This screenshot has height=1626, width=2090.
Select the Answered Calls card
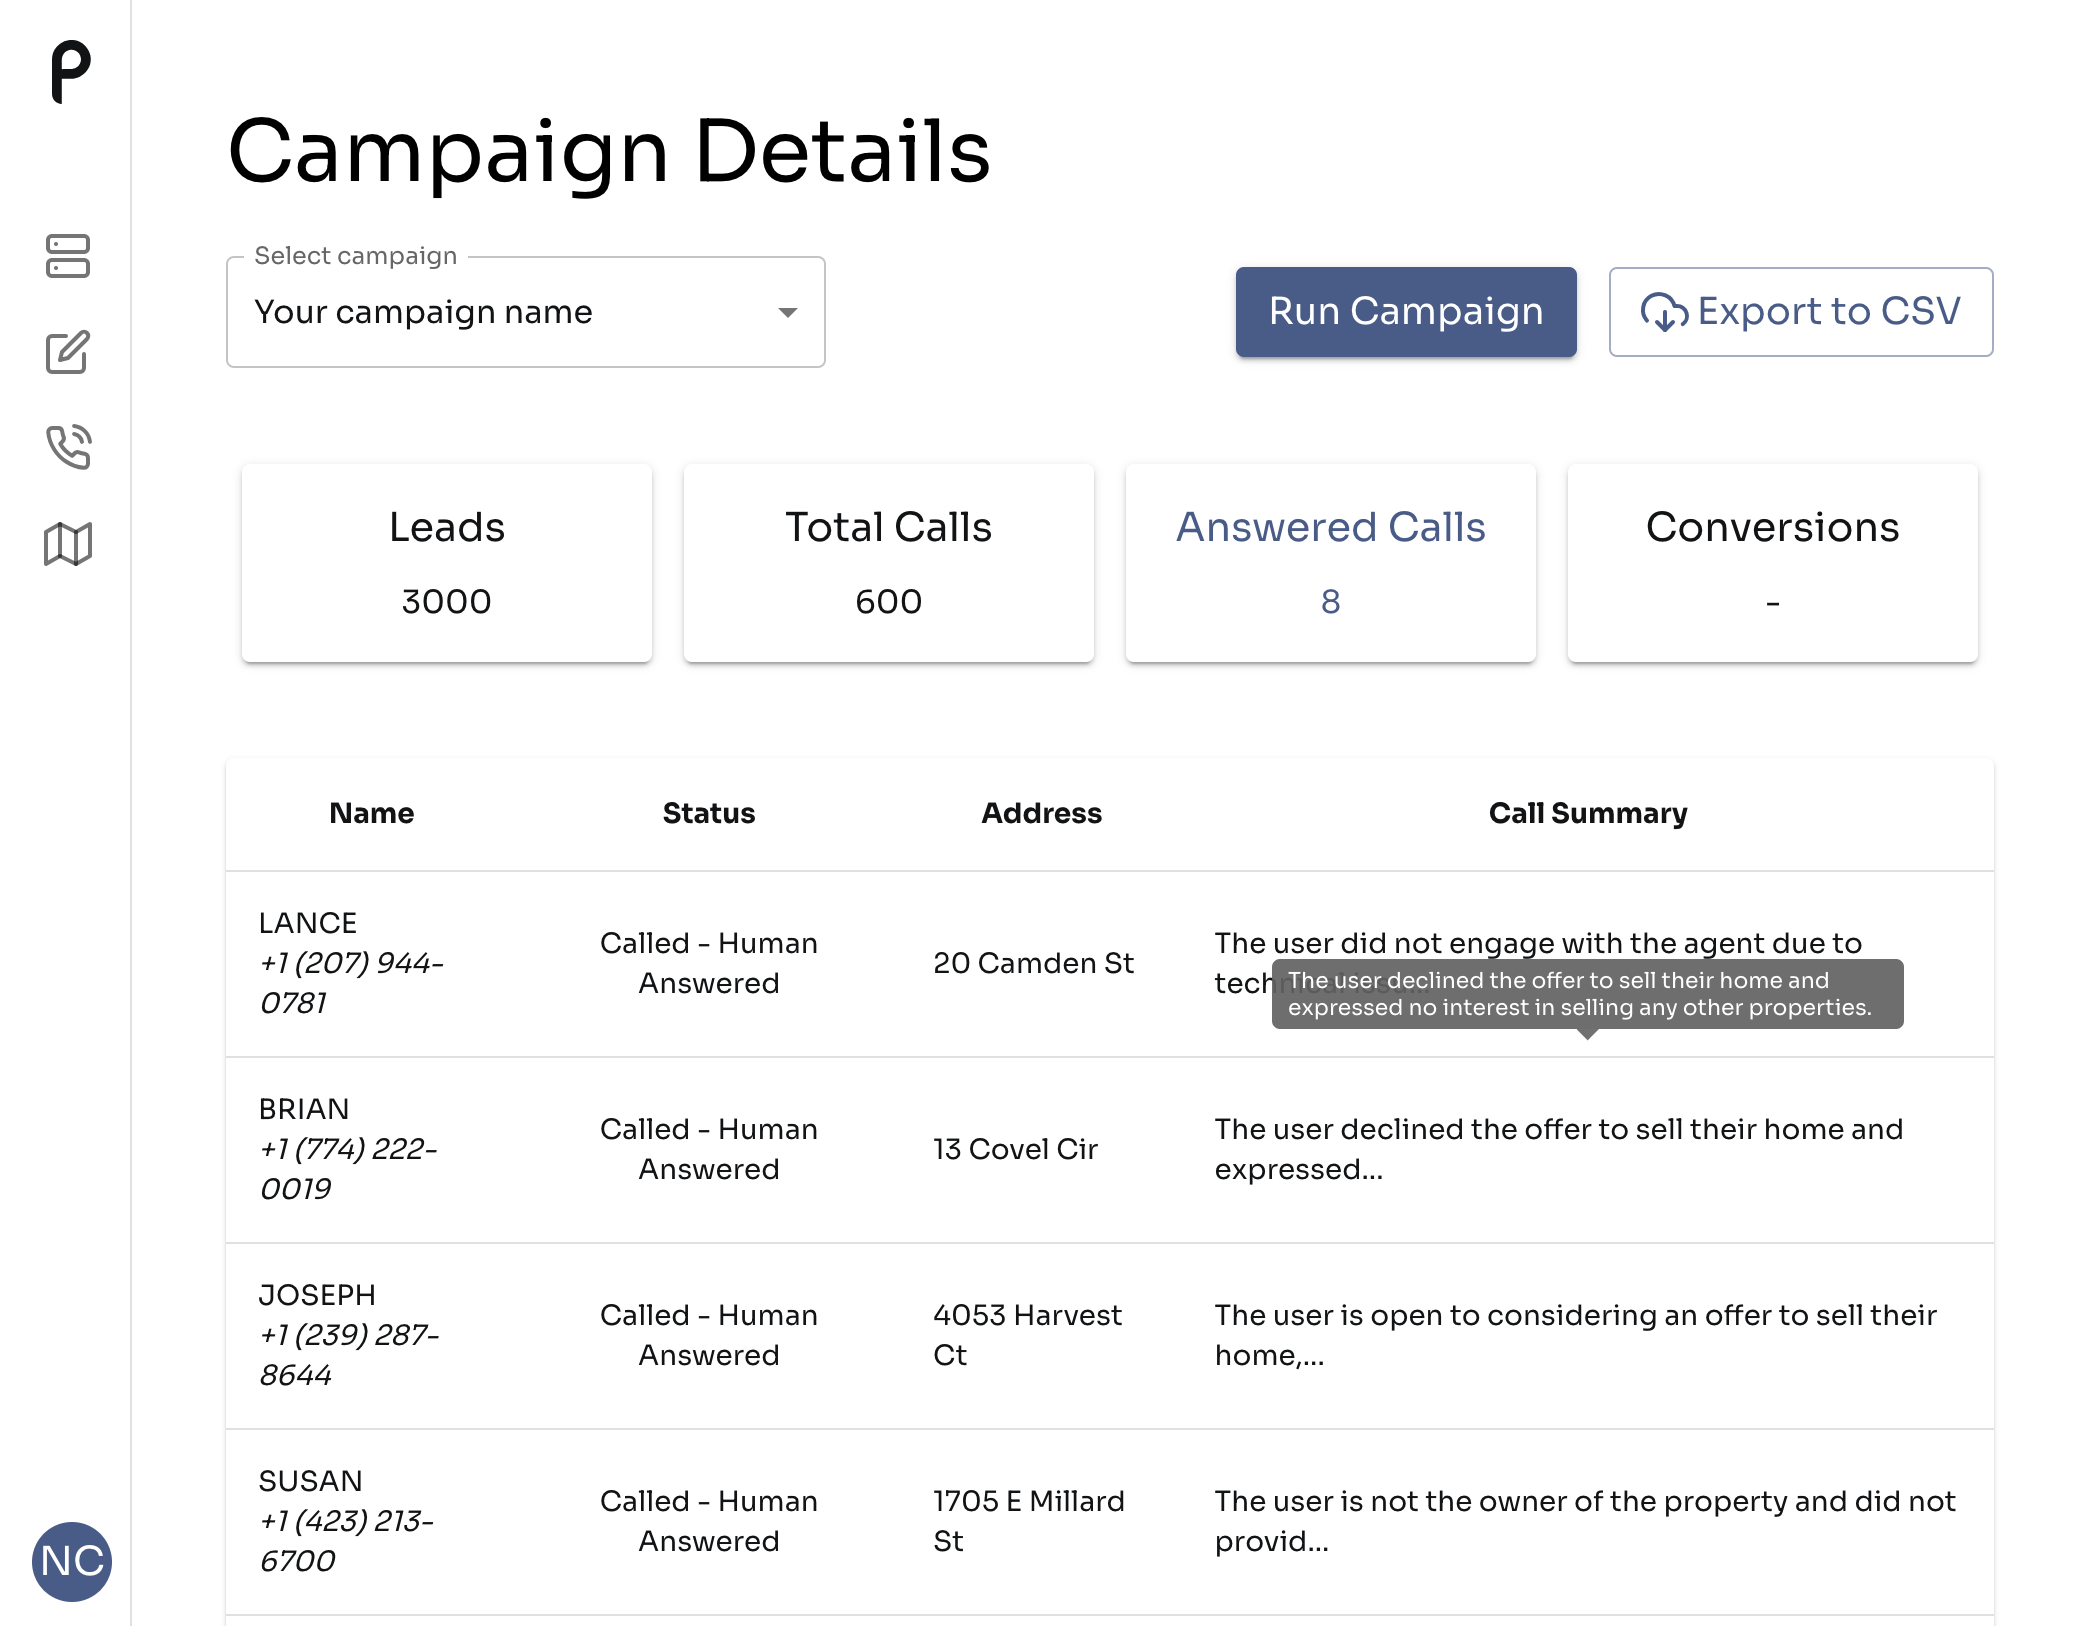coord(1331,563)
